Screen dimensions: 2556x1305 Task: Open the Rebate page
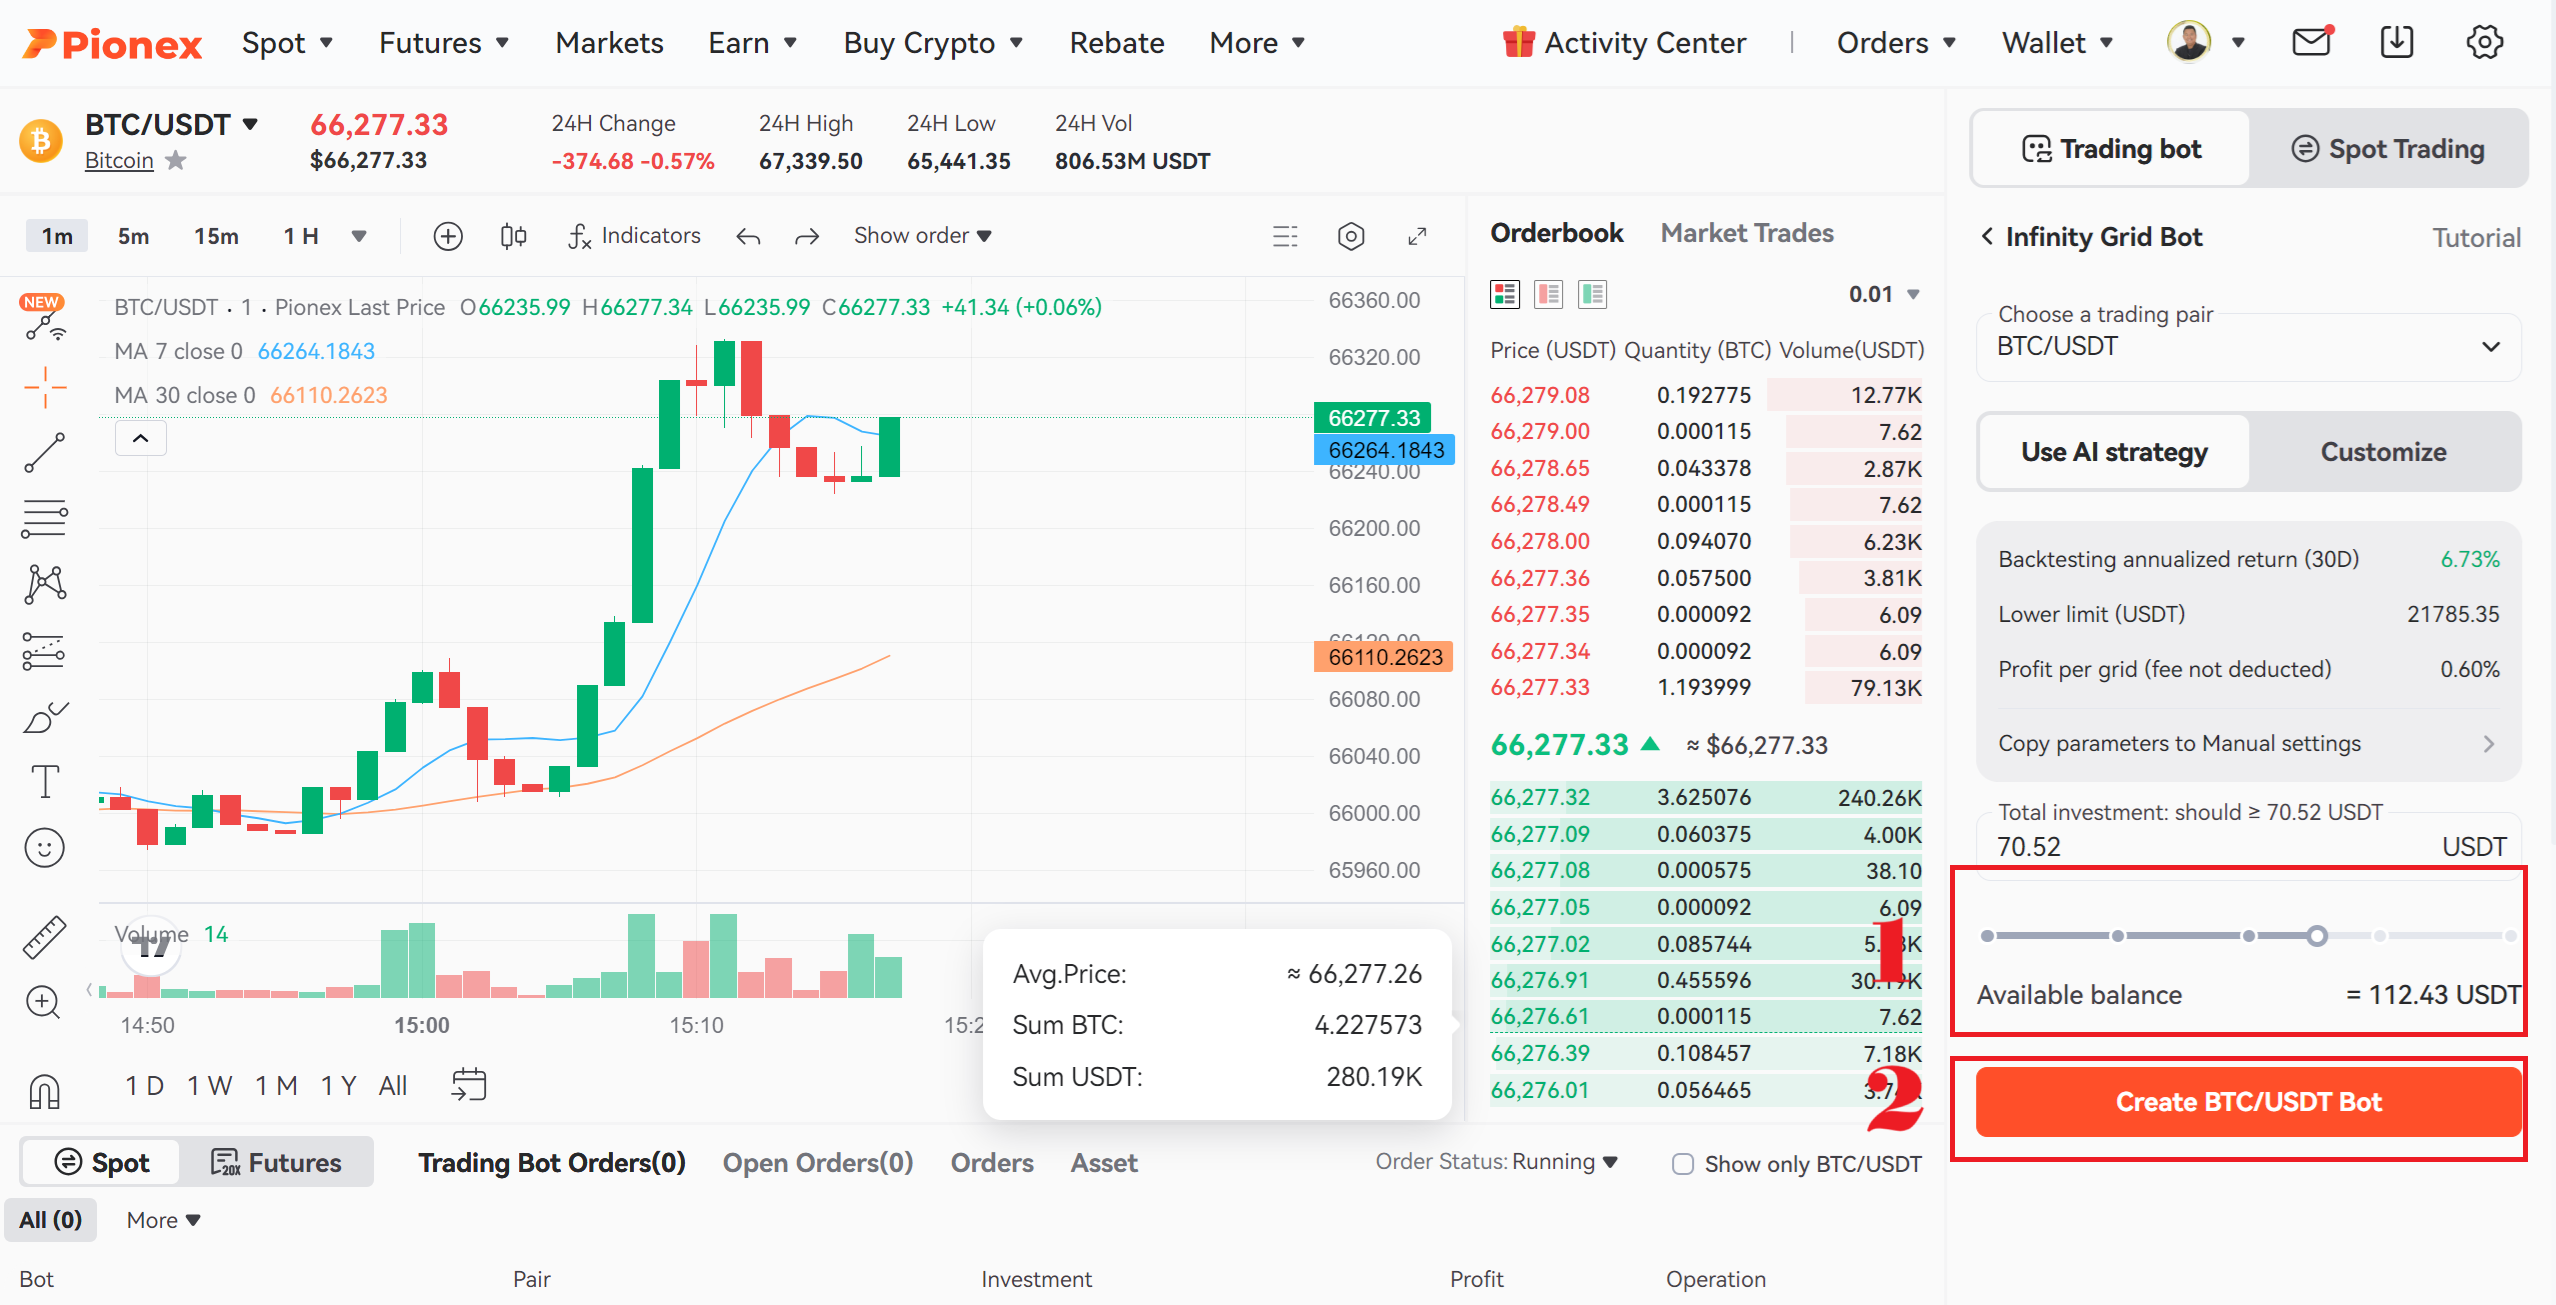[x=1116, y=43]
